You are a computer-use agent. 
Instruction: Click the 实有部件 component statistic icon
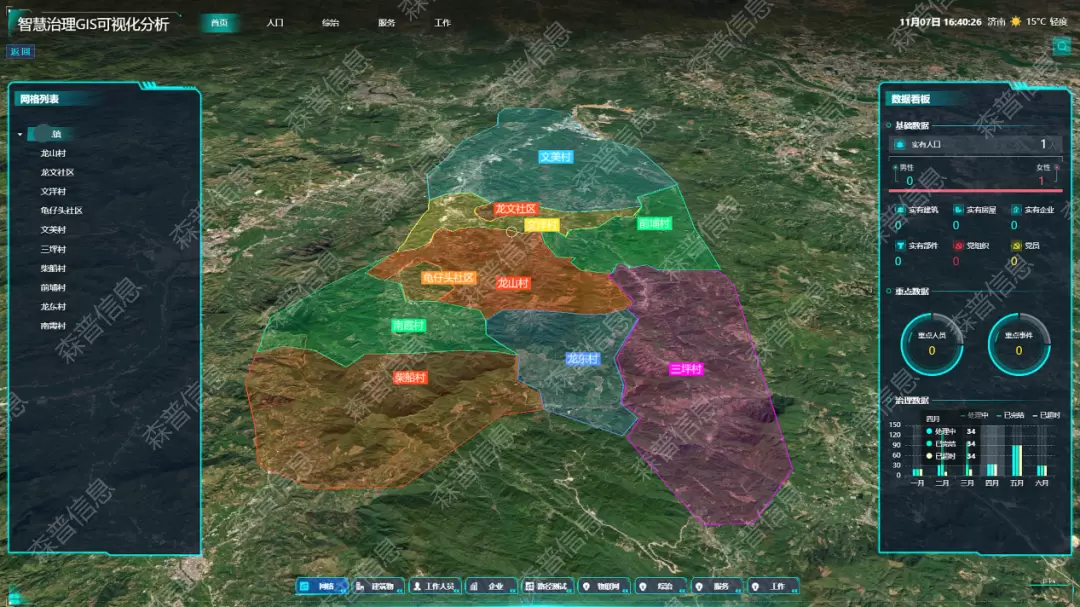[x=900, y=245]
